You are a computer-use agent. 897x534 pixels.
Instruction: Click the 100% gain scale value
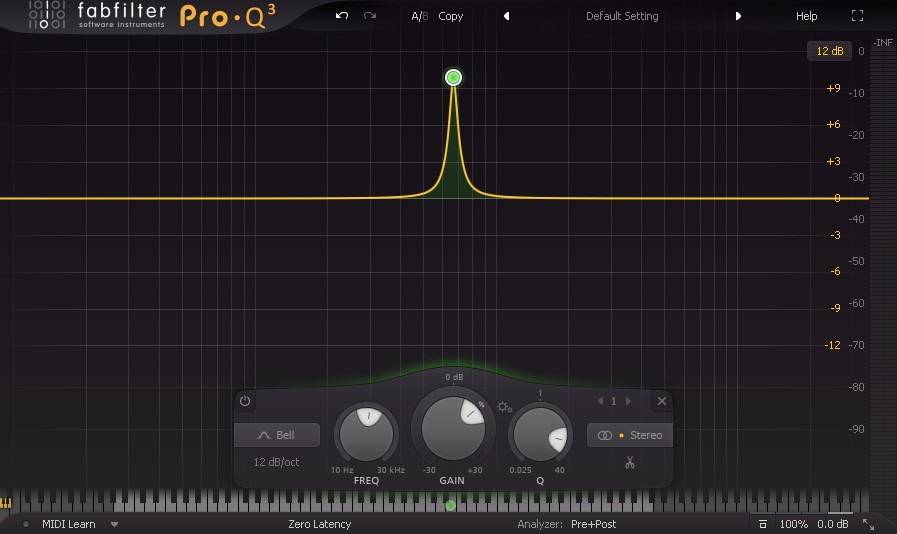[x=793, y=524]
